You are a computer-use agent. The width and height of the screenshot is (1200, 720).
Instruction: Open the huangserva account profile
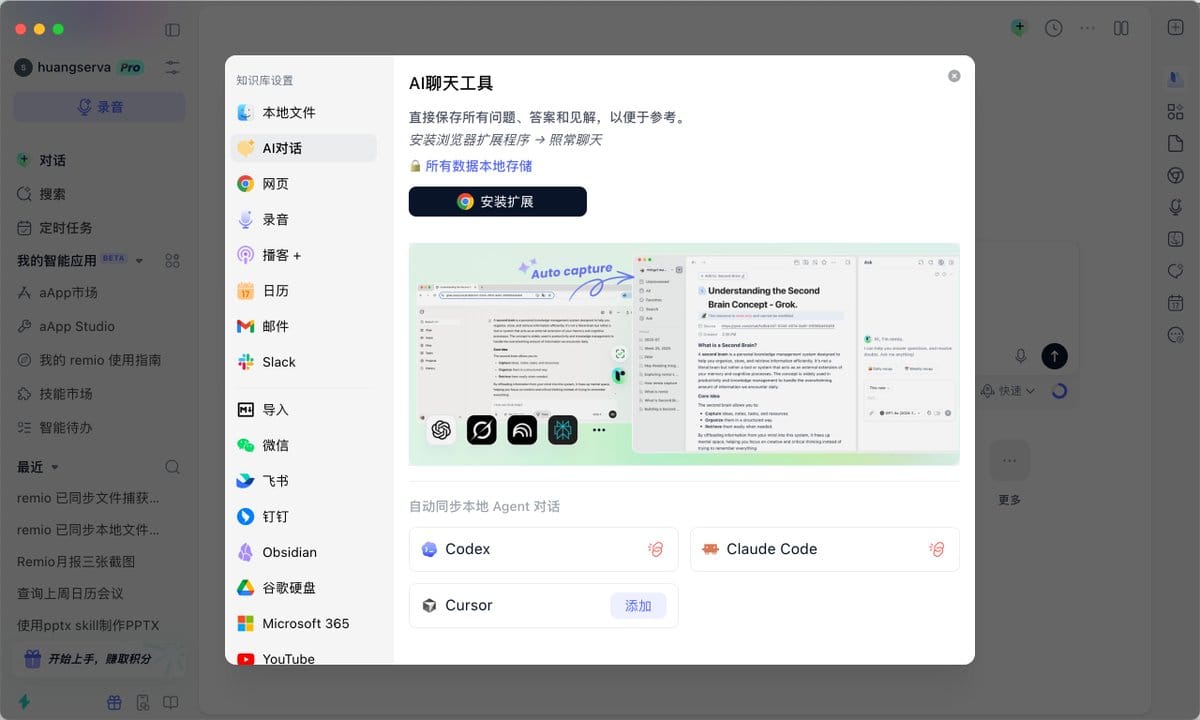pos(79,67)
